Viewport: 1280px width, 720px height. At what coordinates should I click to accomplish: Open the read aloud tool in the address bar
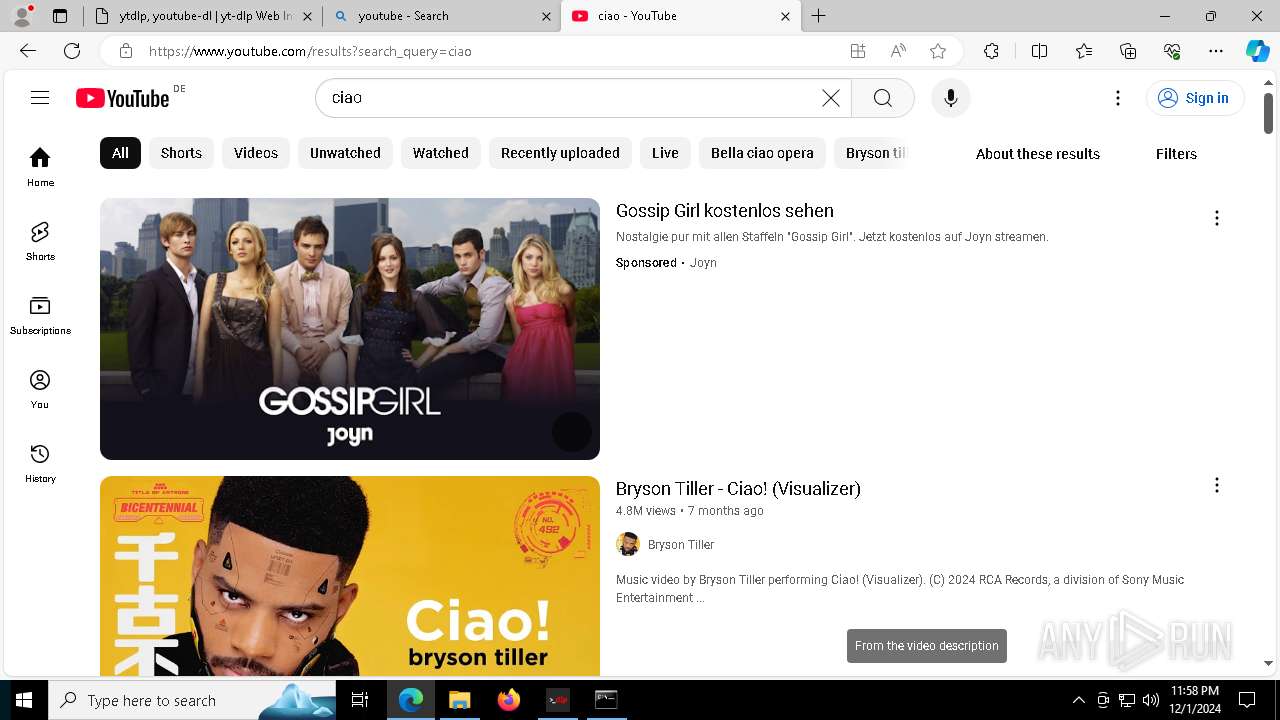point(898,51)
